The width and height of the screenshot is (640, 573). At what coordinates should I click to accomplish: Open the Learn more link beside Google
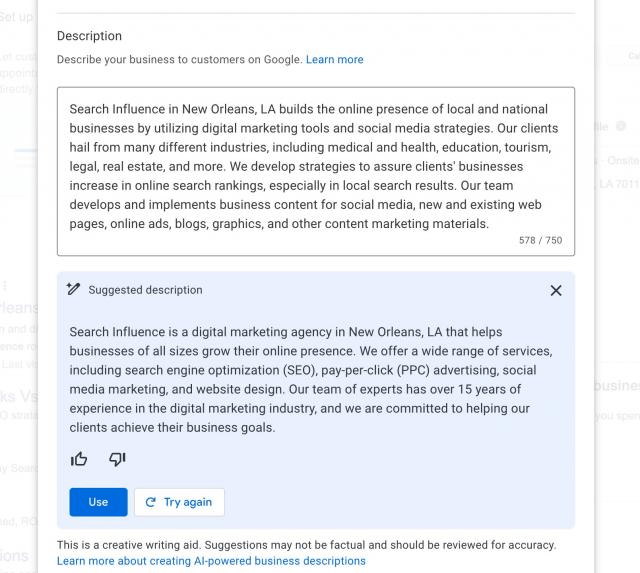(335, 59)
